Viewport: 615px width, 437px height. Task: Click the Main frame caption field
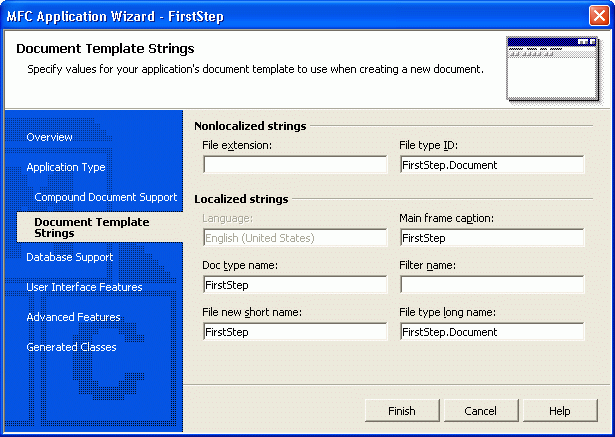coord(491,238)
